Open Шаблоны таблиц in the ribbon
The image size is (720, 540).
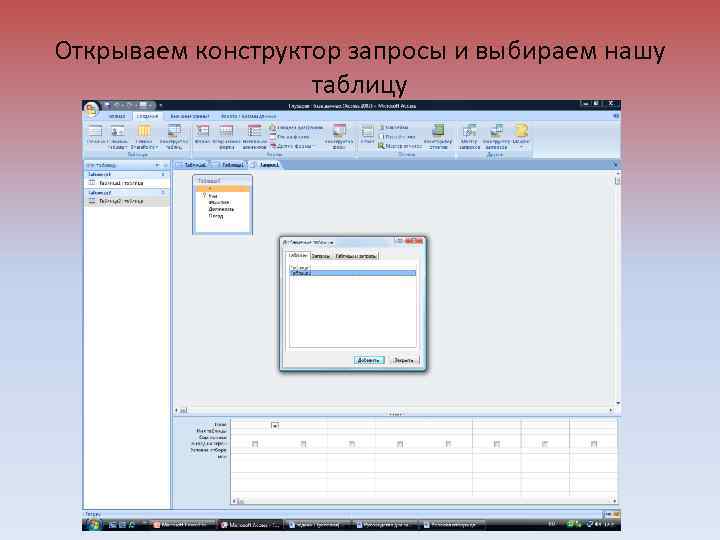(118, 136)
